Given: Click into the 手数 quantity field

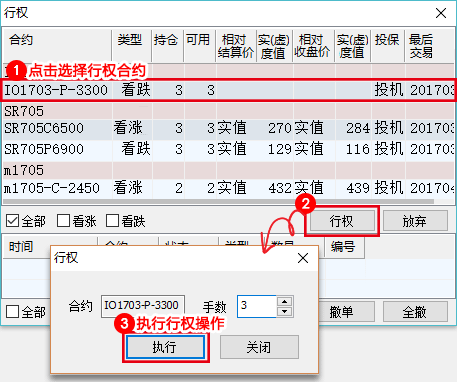Looking at the screenshot, I should click(257, 306).
